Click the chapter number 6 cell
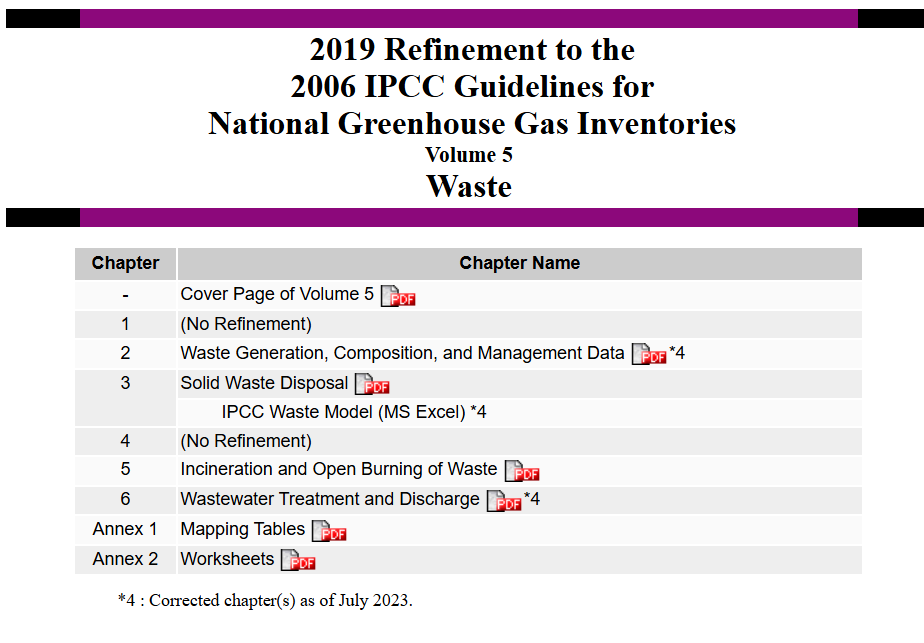Viewport: 924px width, 643px height. [126, 499]
